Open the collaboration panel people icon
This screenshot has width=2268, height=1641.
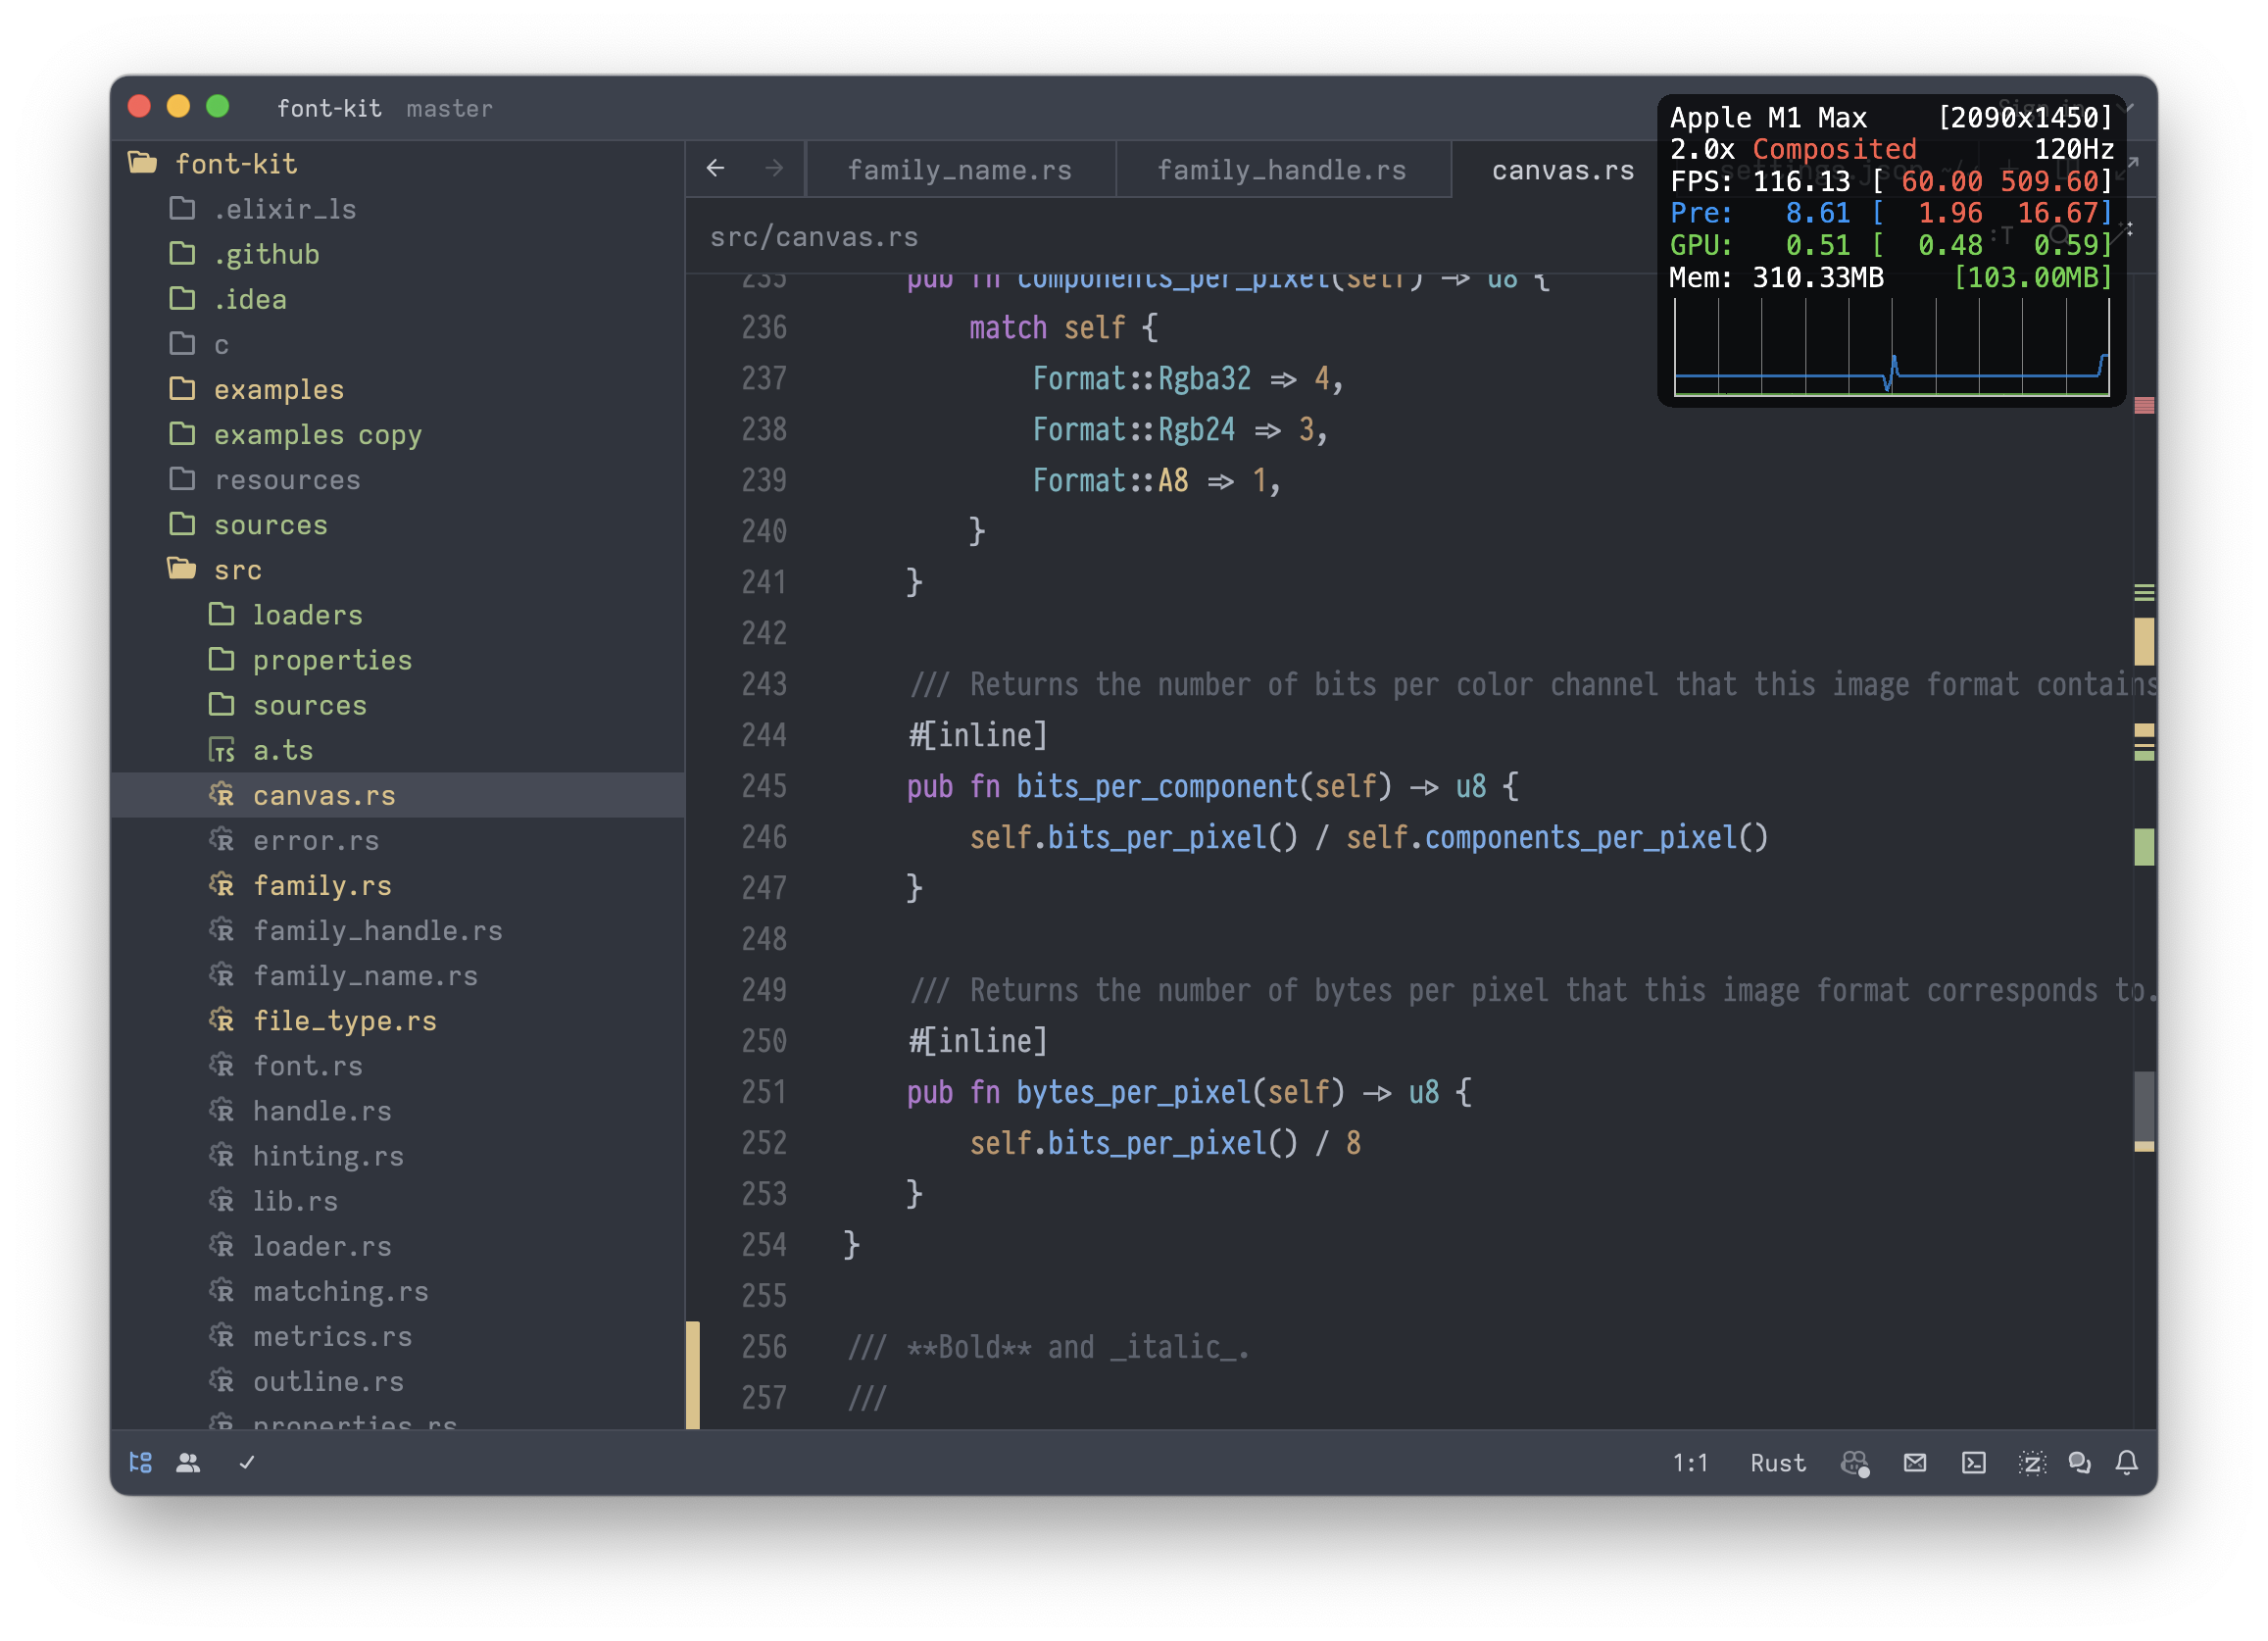[188, 1463]
